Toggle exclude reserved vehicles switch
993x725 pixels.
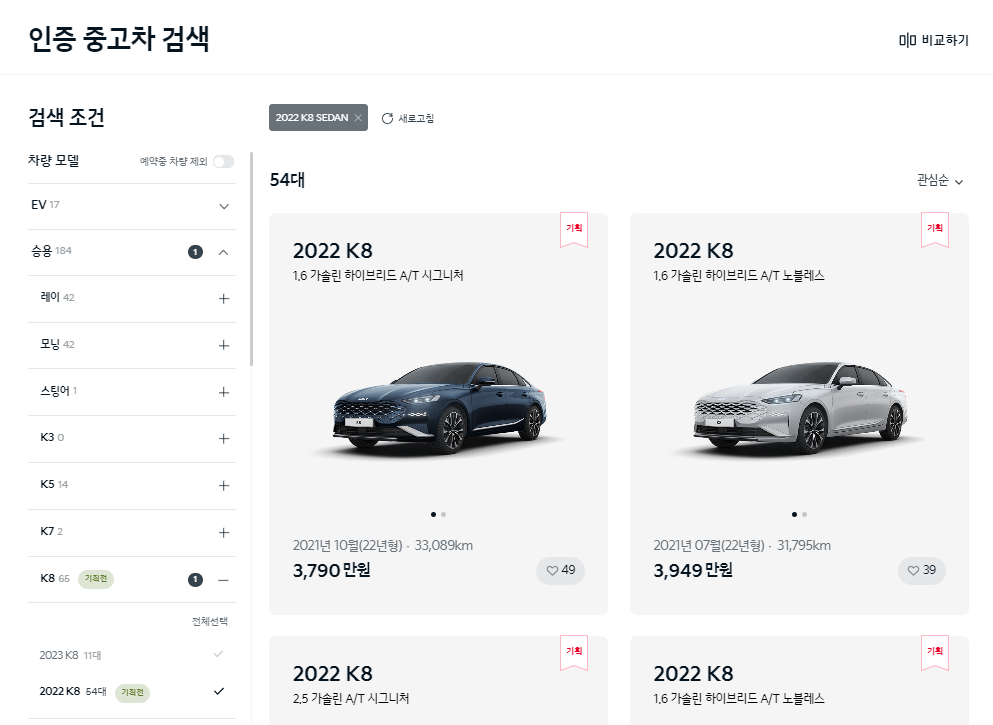click(x=223, y=161)
